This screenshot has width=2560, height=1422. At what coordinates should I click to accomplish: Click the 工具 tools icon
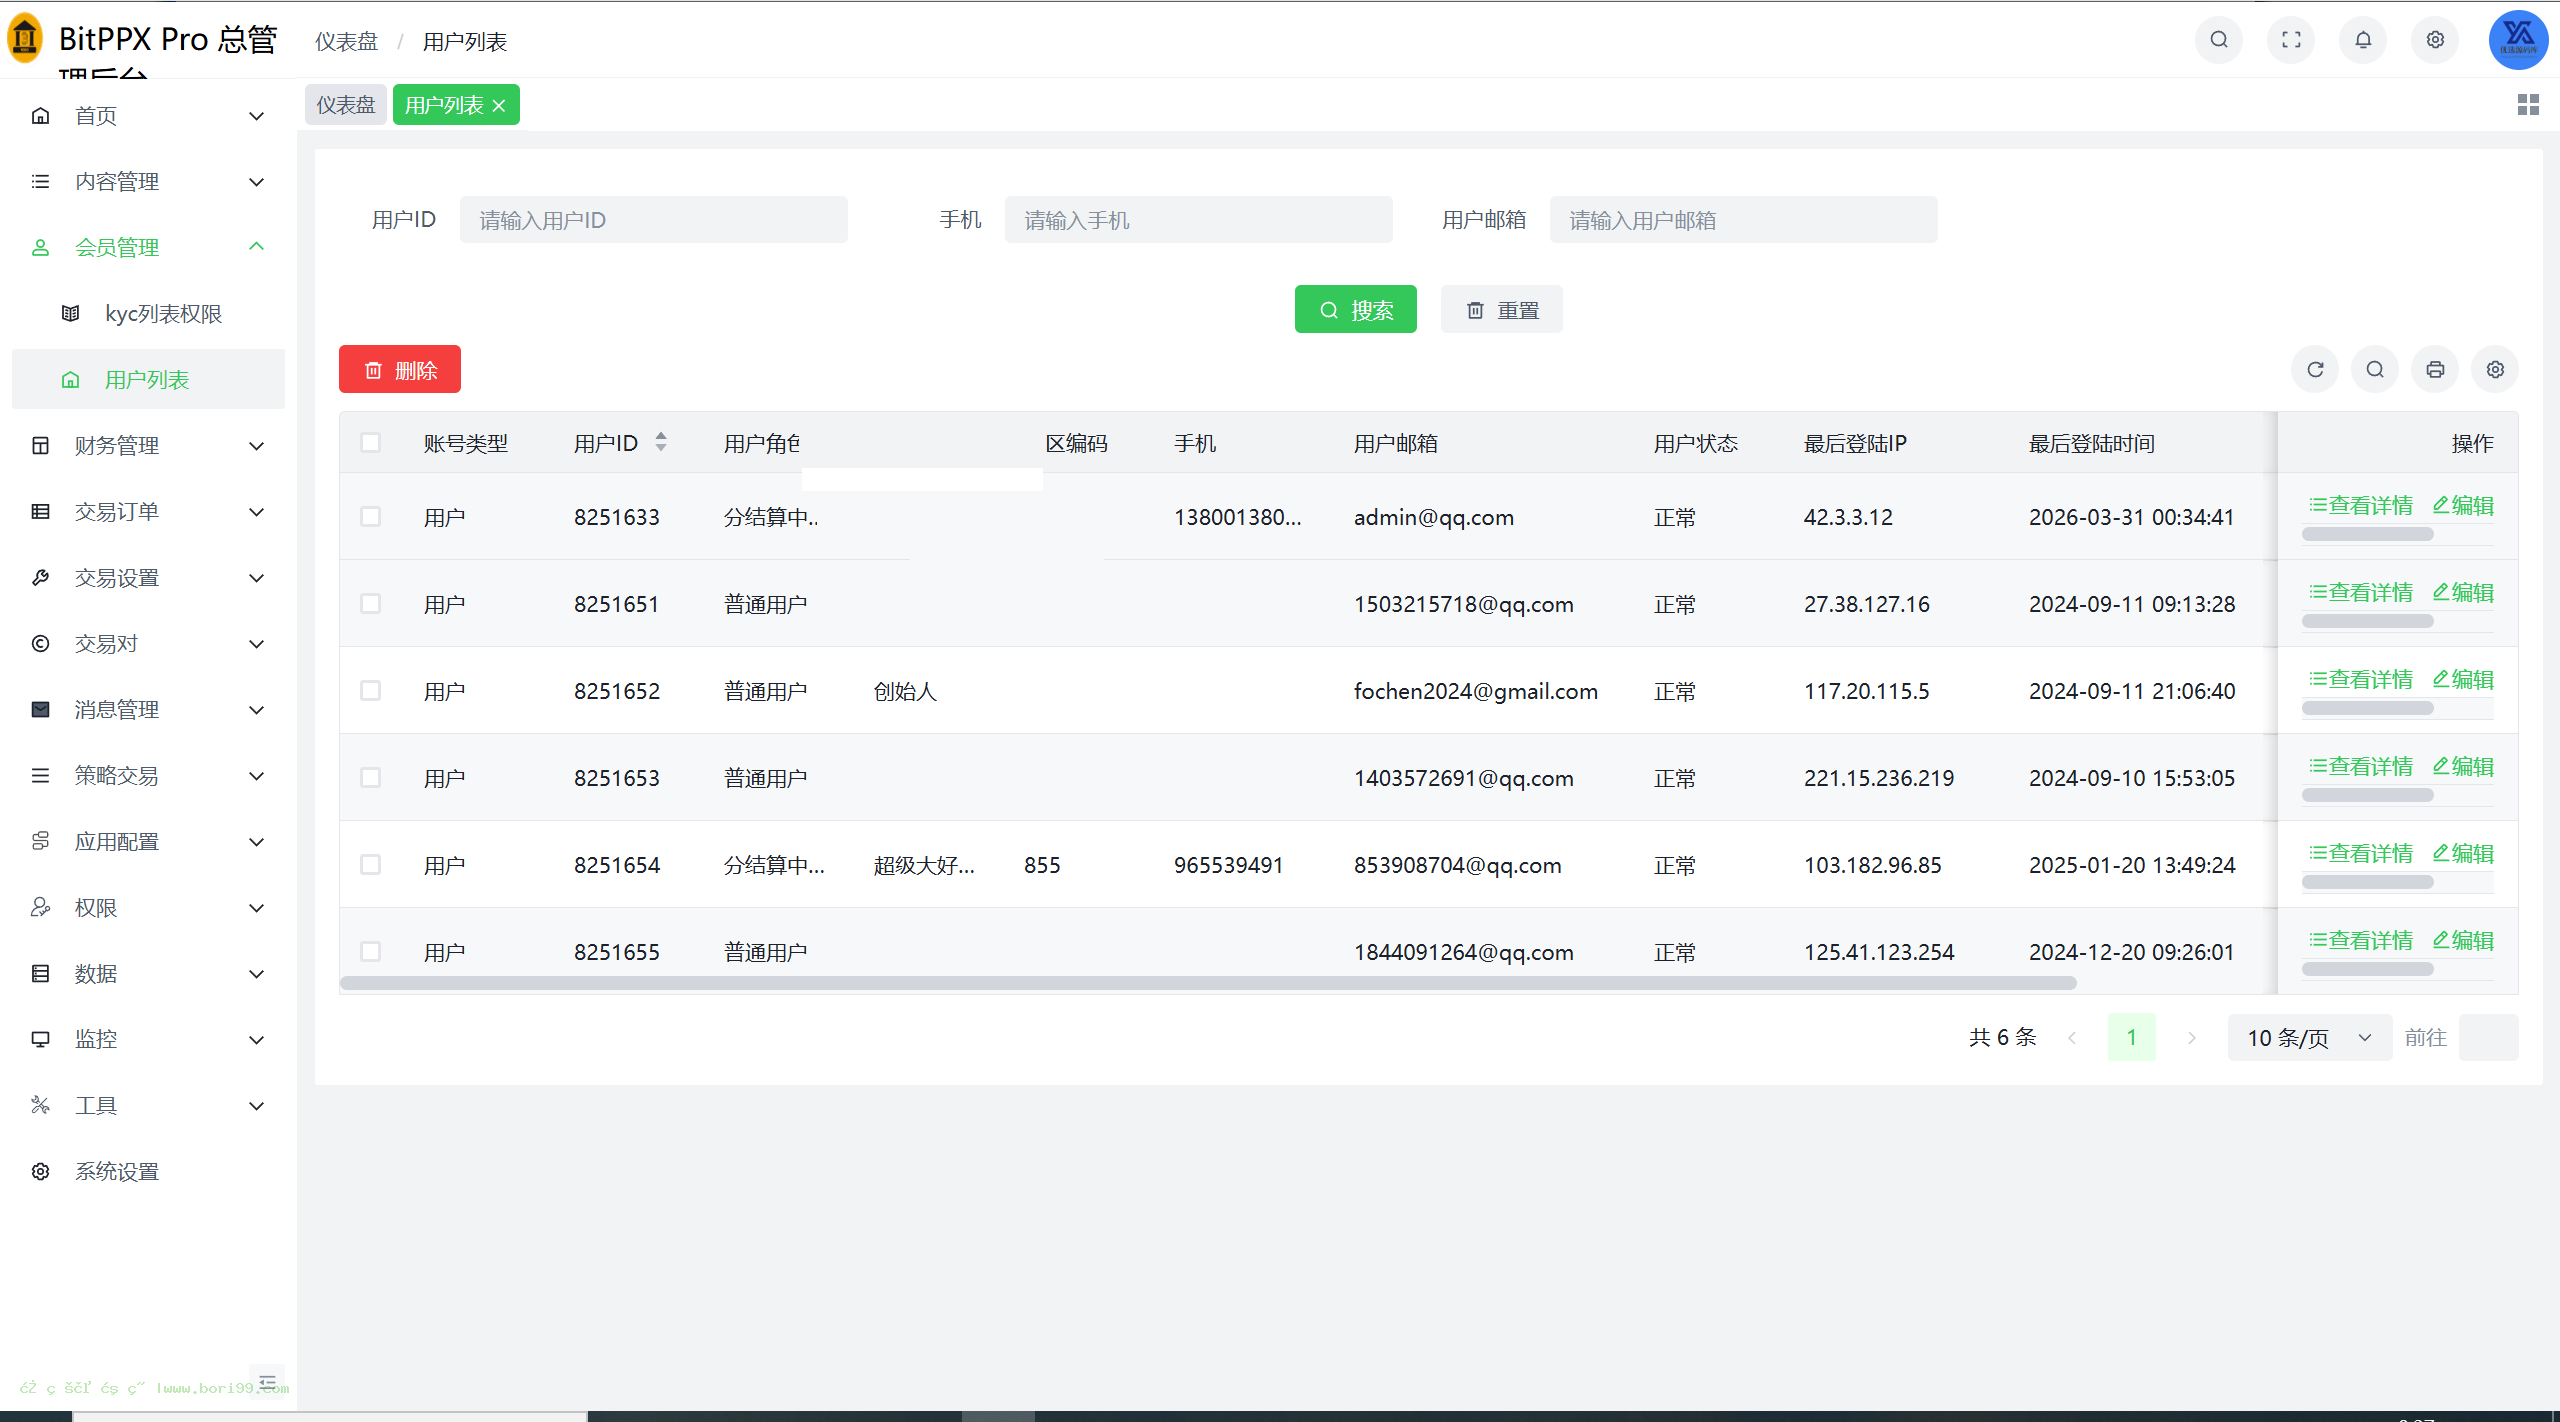click(40, 1105)
